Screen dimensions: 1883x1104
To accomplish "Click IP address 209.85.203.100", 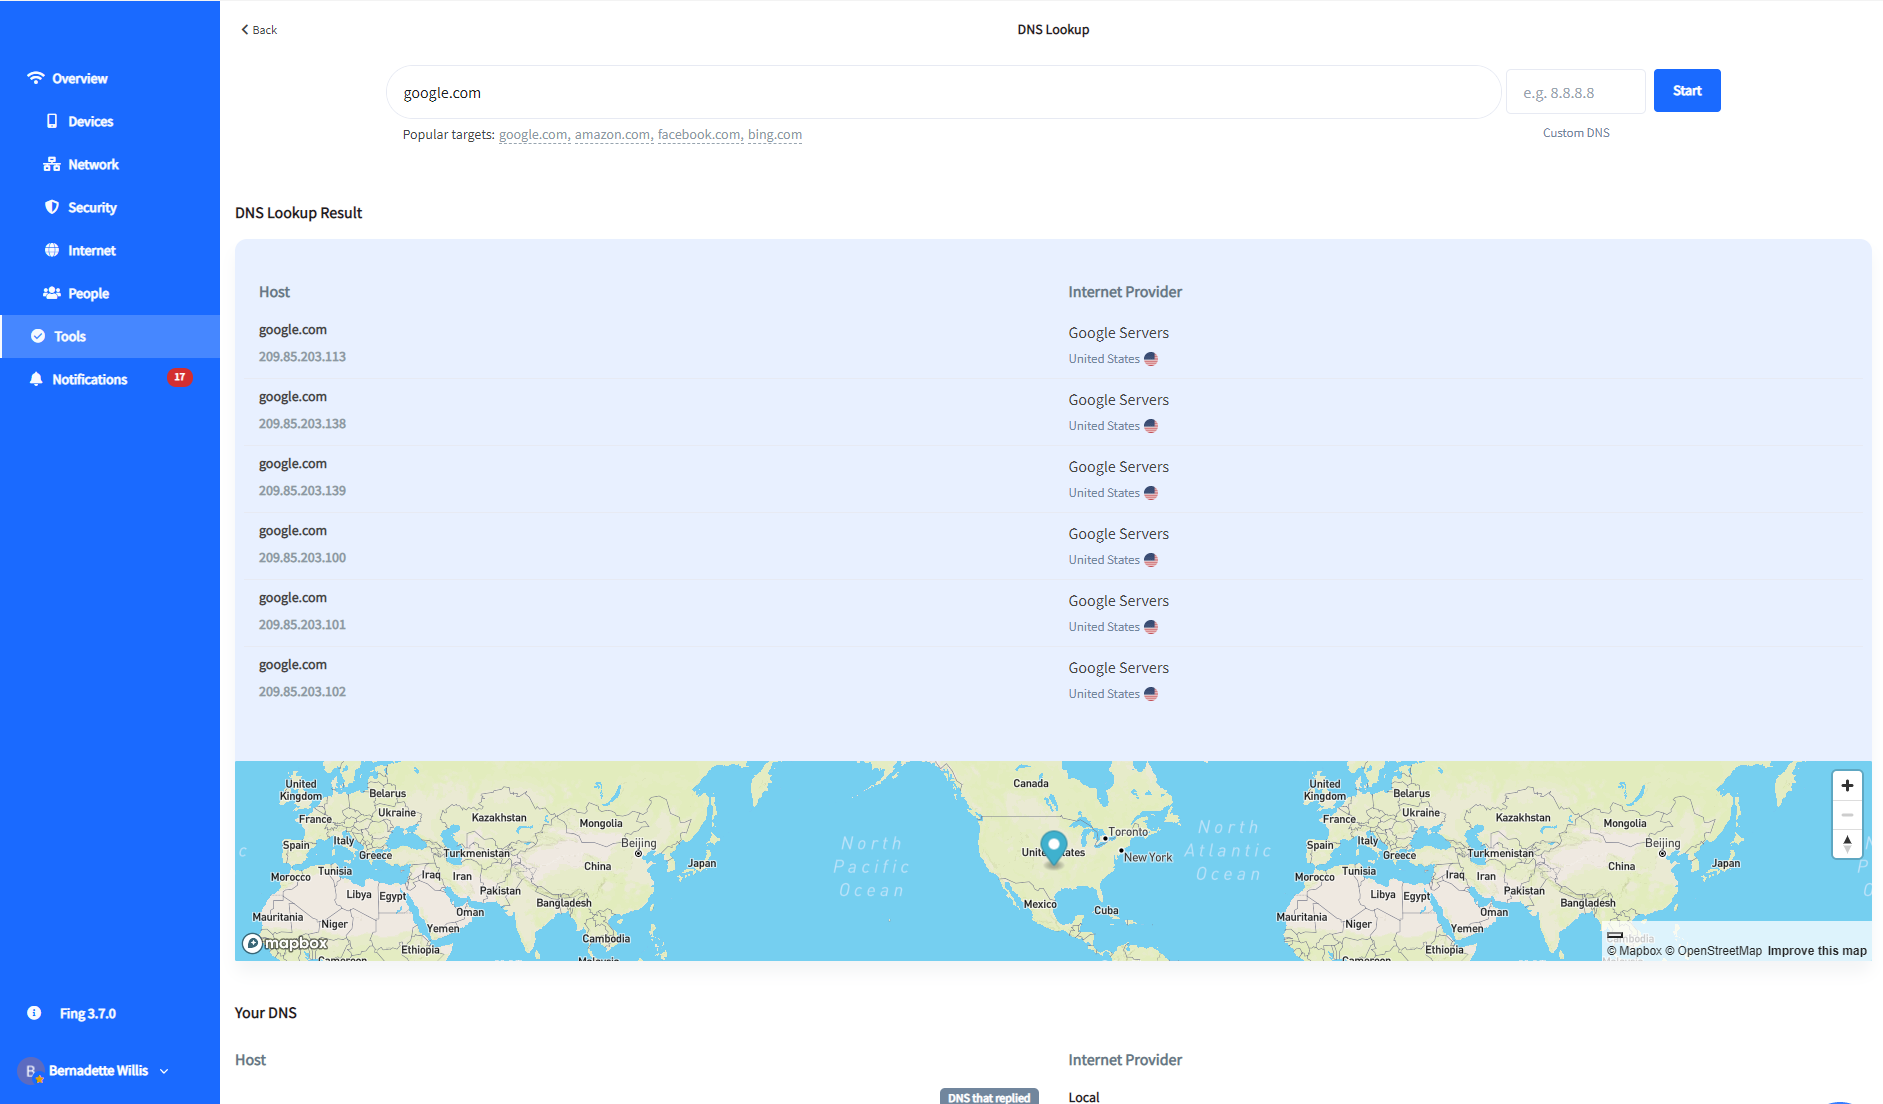I will click(302, 558).
